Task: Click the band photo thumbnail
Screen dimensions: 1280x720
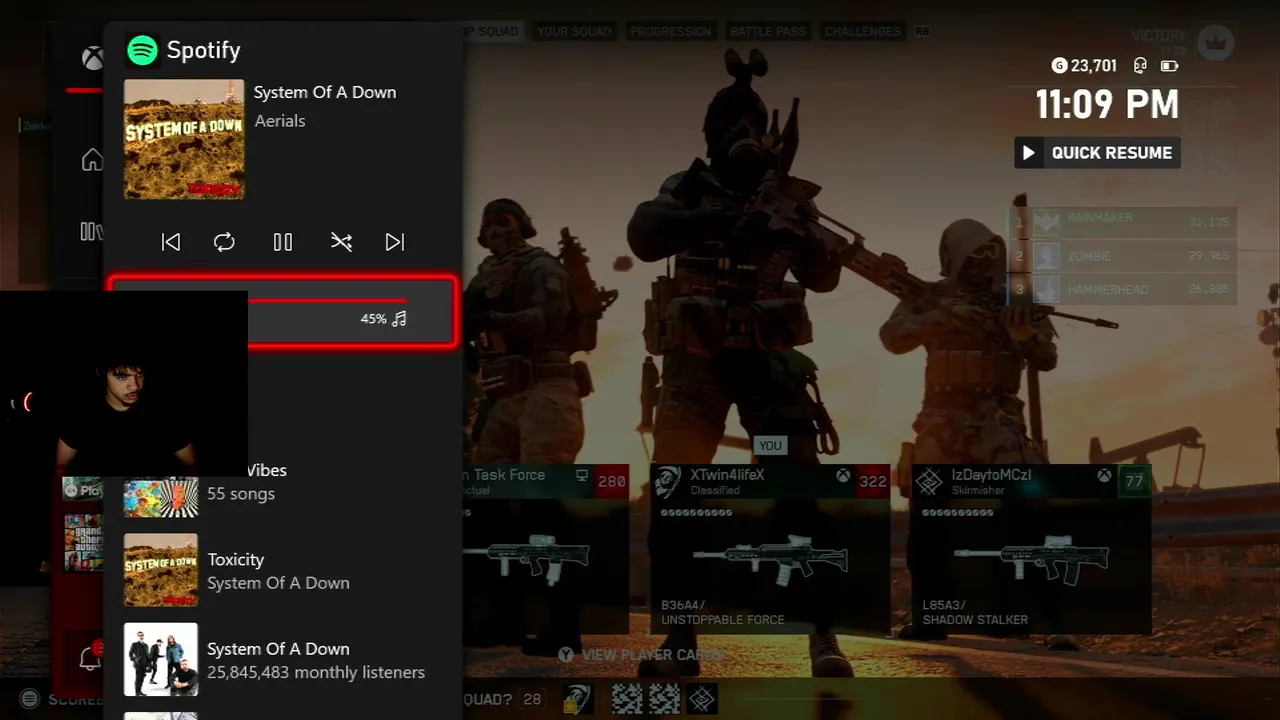Action: point(161,659)
